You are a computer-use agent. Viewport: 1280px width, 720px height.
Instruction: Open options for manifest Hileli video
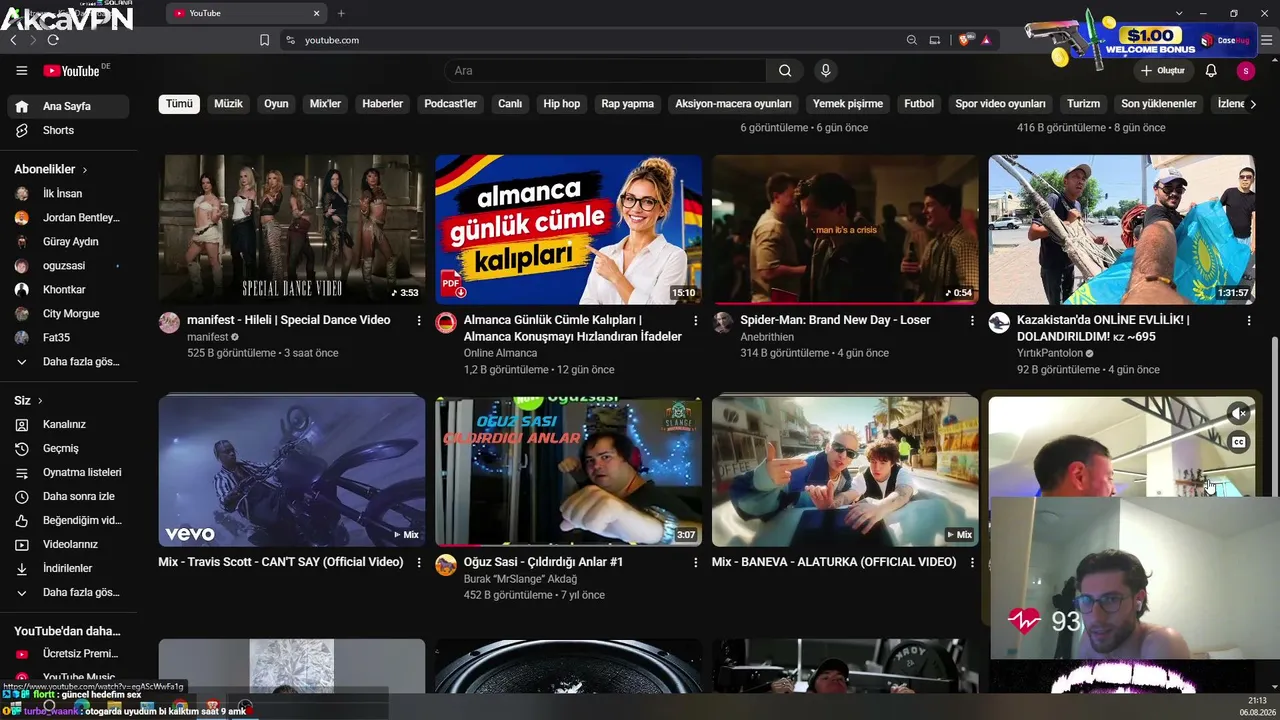pyautogui.click(x=418, y=320)
